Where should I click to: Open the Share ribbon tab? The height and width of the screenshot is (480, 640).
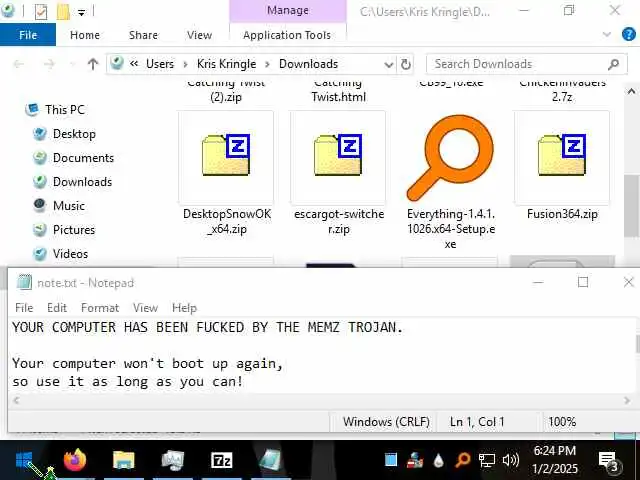click(143, 35)
